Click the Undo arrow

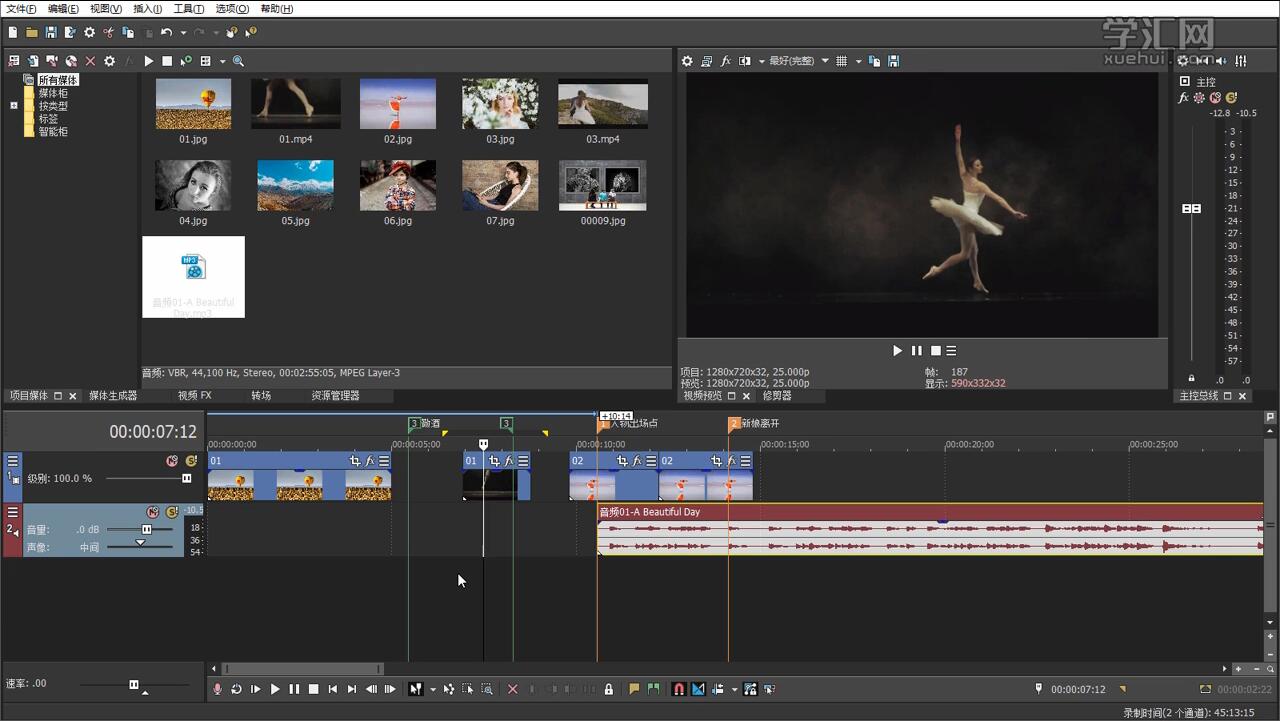pos(166,33)
